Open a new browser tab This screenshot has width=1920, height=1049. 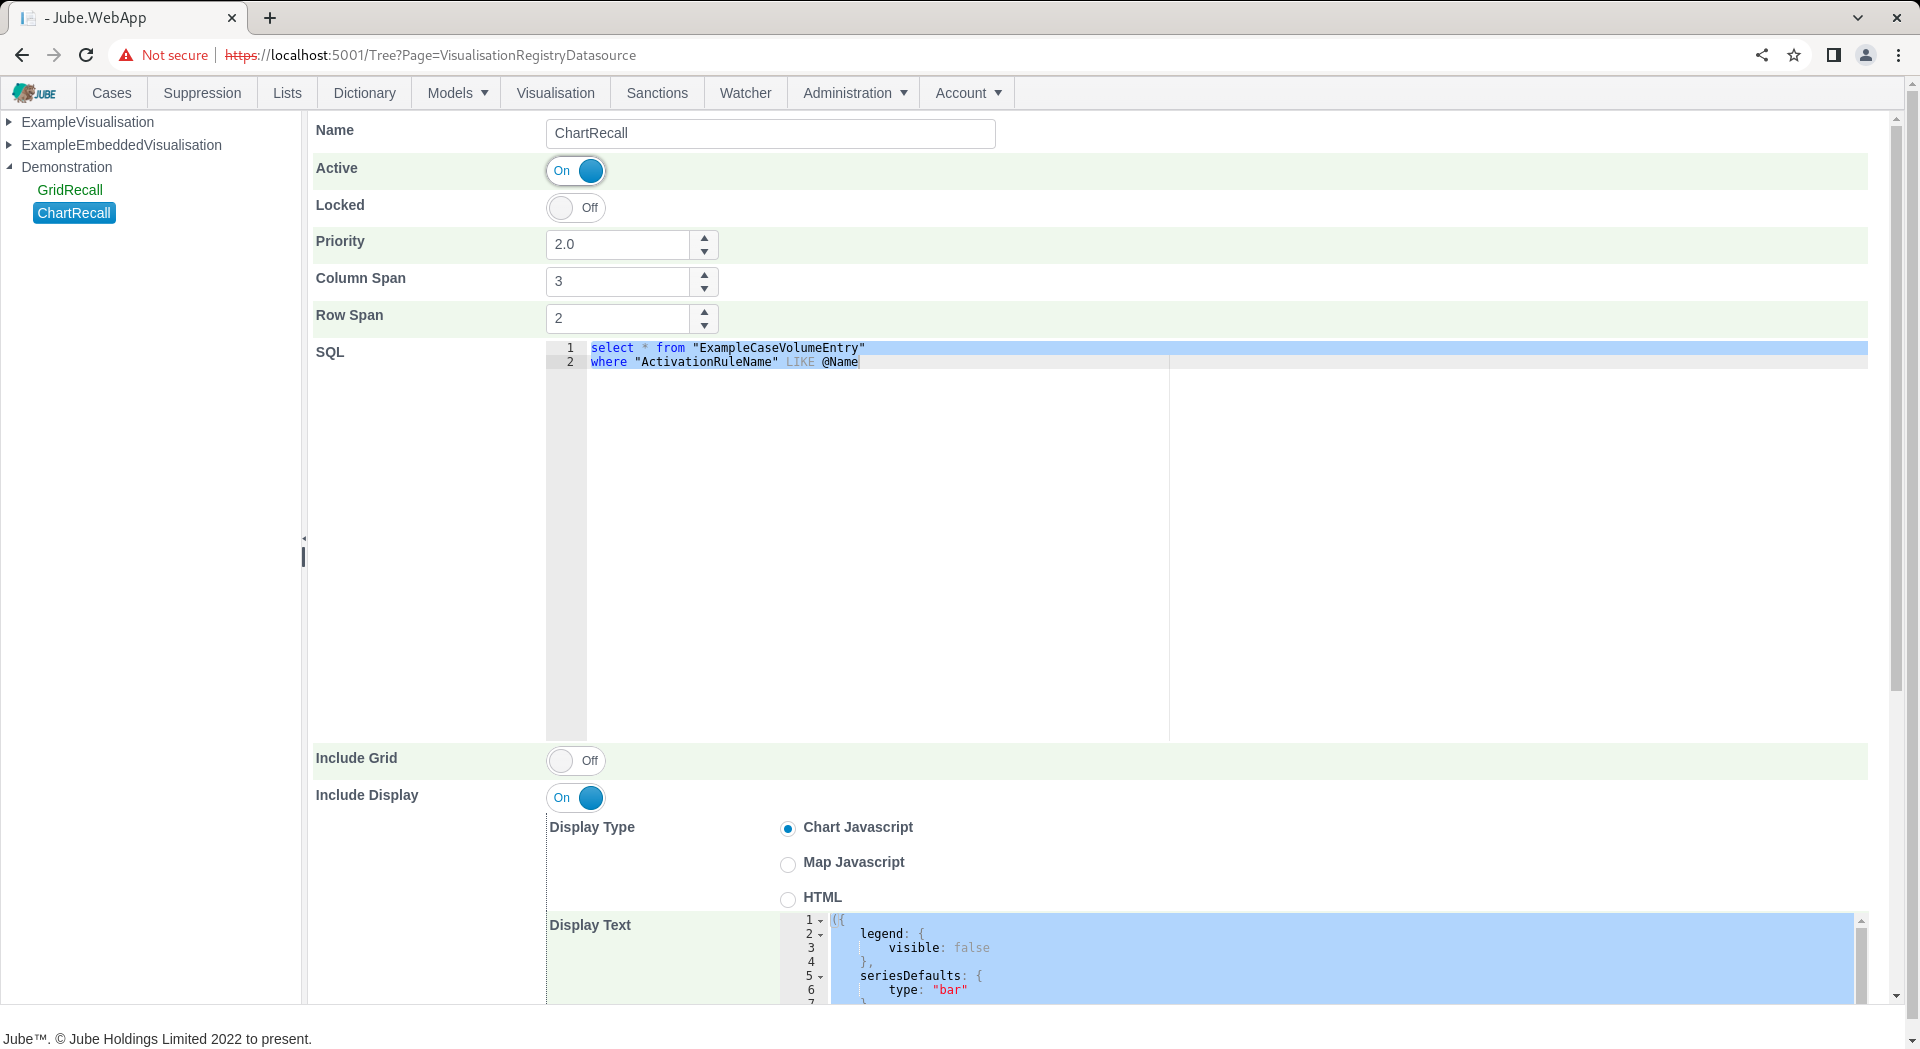(x=270, y=18)
